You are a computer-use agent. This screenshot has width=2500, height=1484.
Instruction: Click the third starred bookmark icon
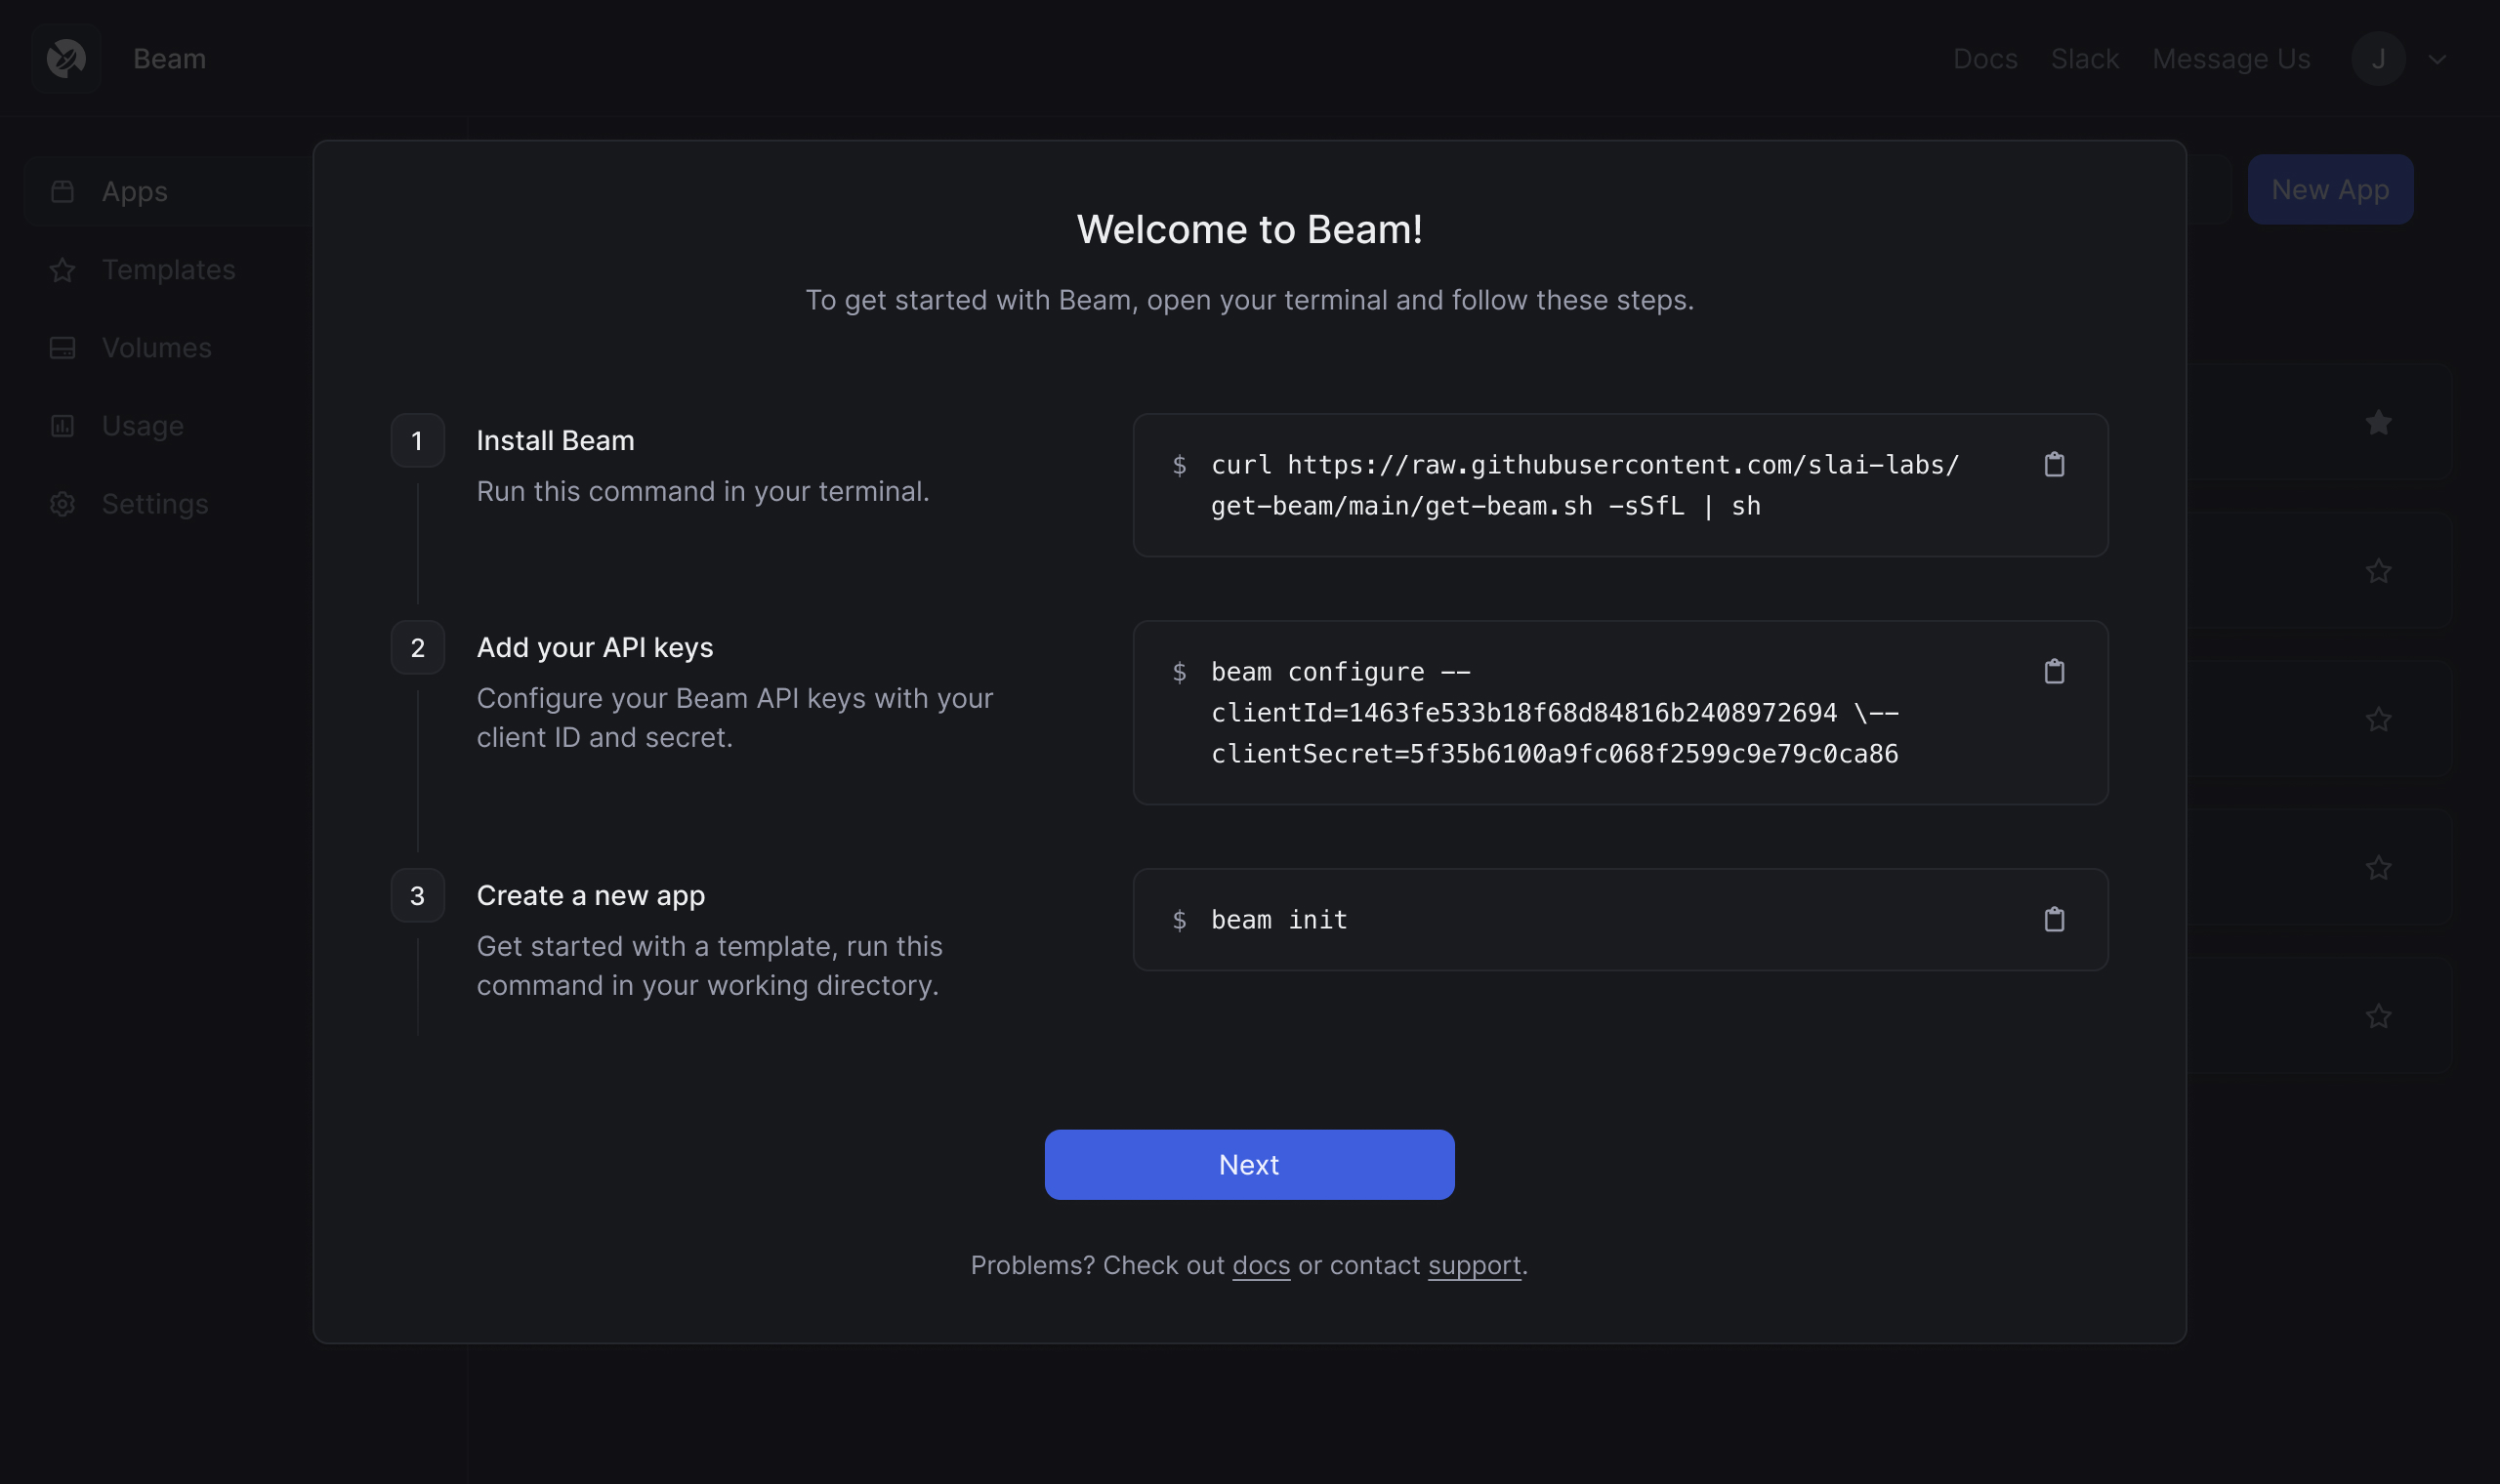coord(2380,719)
